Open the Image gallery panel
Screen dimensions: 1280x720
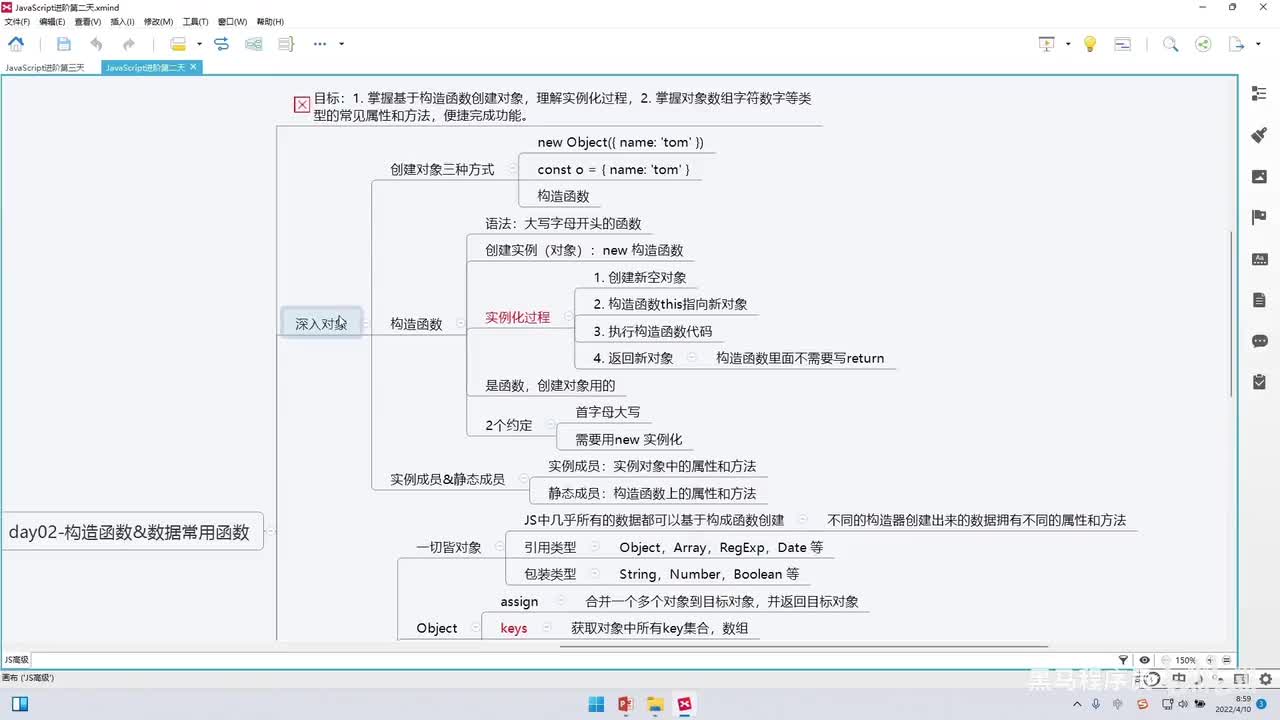point(1259,176)
